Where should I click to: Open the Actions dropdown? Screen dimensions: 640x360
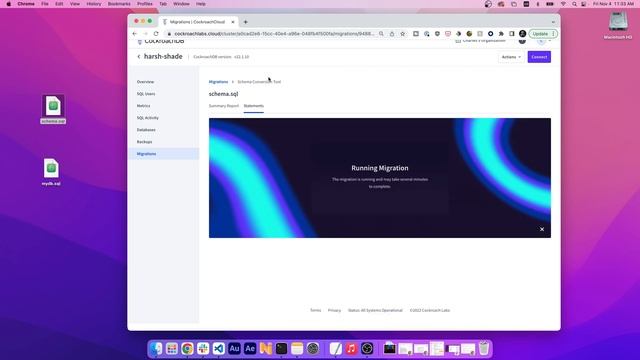pos(511,57)
